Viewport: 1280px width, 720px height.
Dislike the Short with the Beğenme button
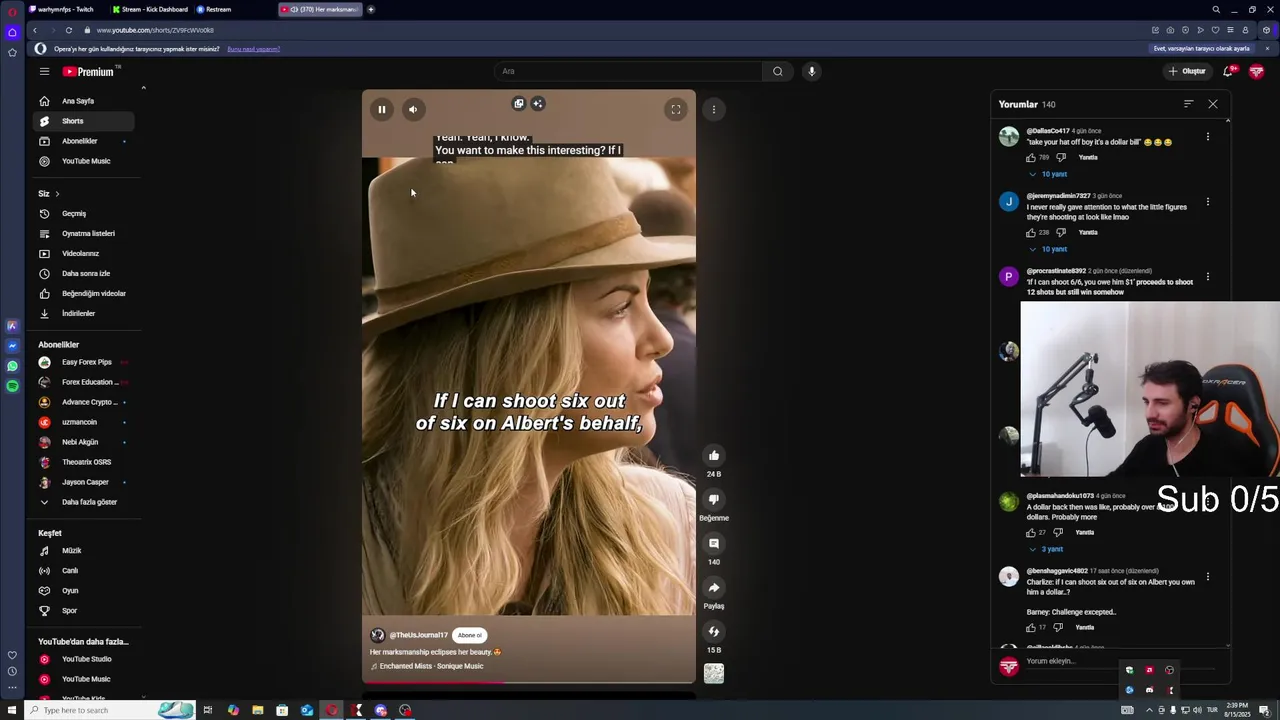coord(714,499)
